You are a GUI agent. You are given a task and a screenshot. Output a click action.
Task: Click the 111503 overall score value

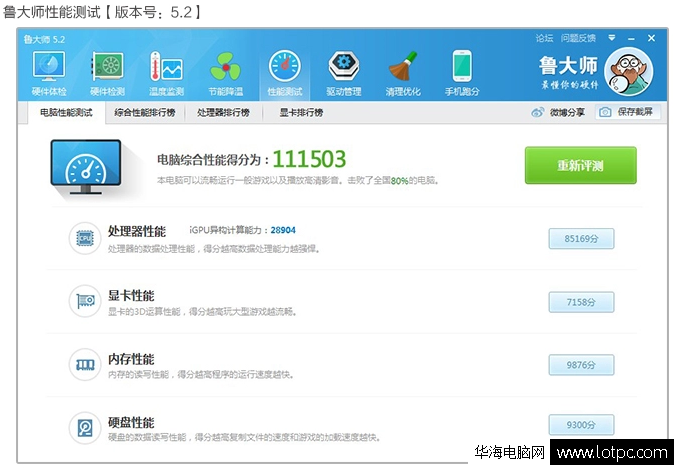[x=309, y=159]
